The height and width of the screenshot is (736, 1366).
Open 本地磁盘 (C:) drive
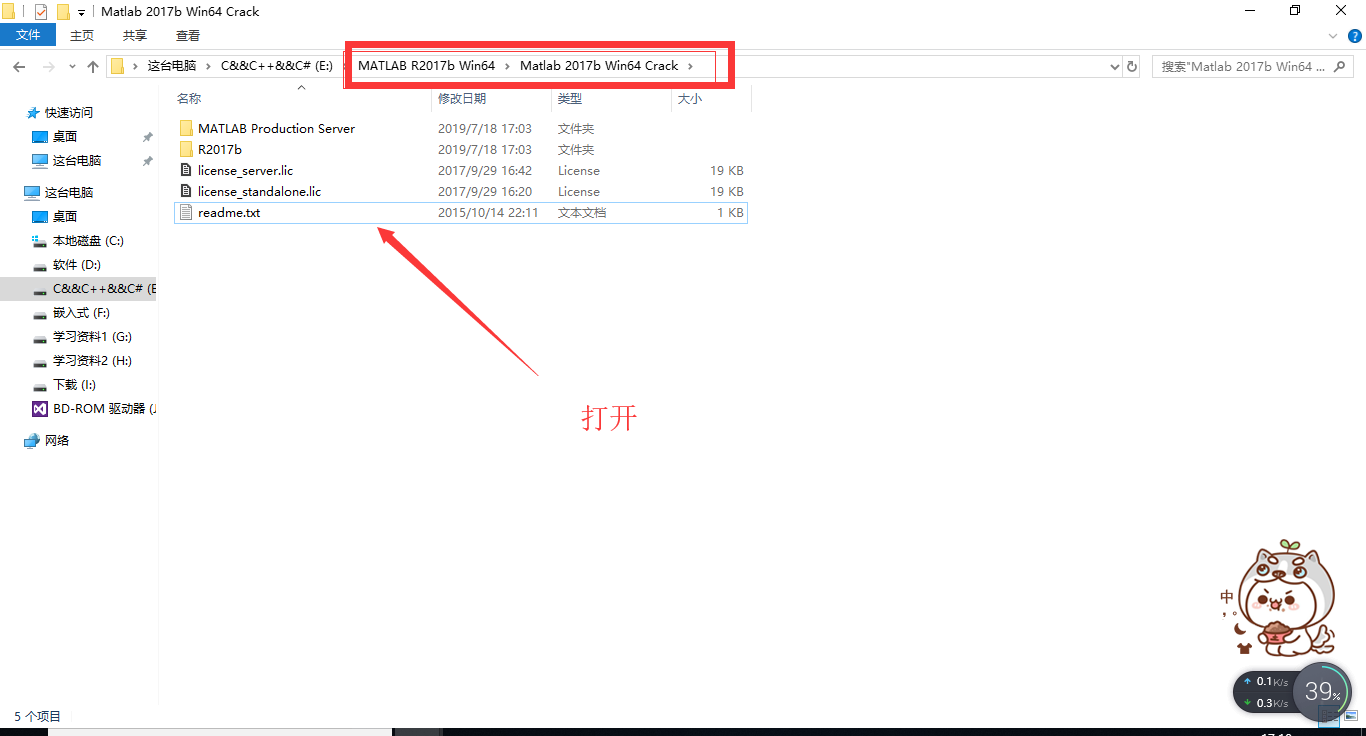(x=78, y=241)
